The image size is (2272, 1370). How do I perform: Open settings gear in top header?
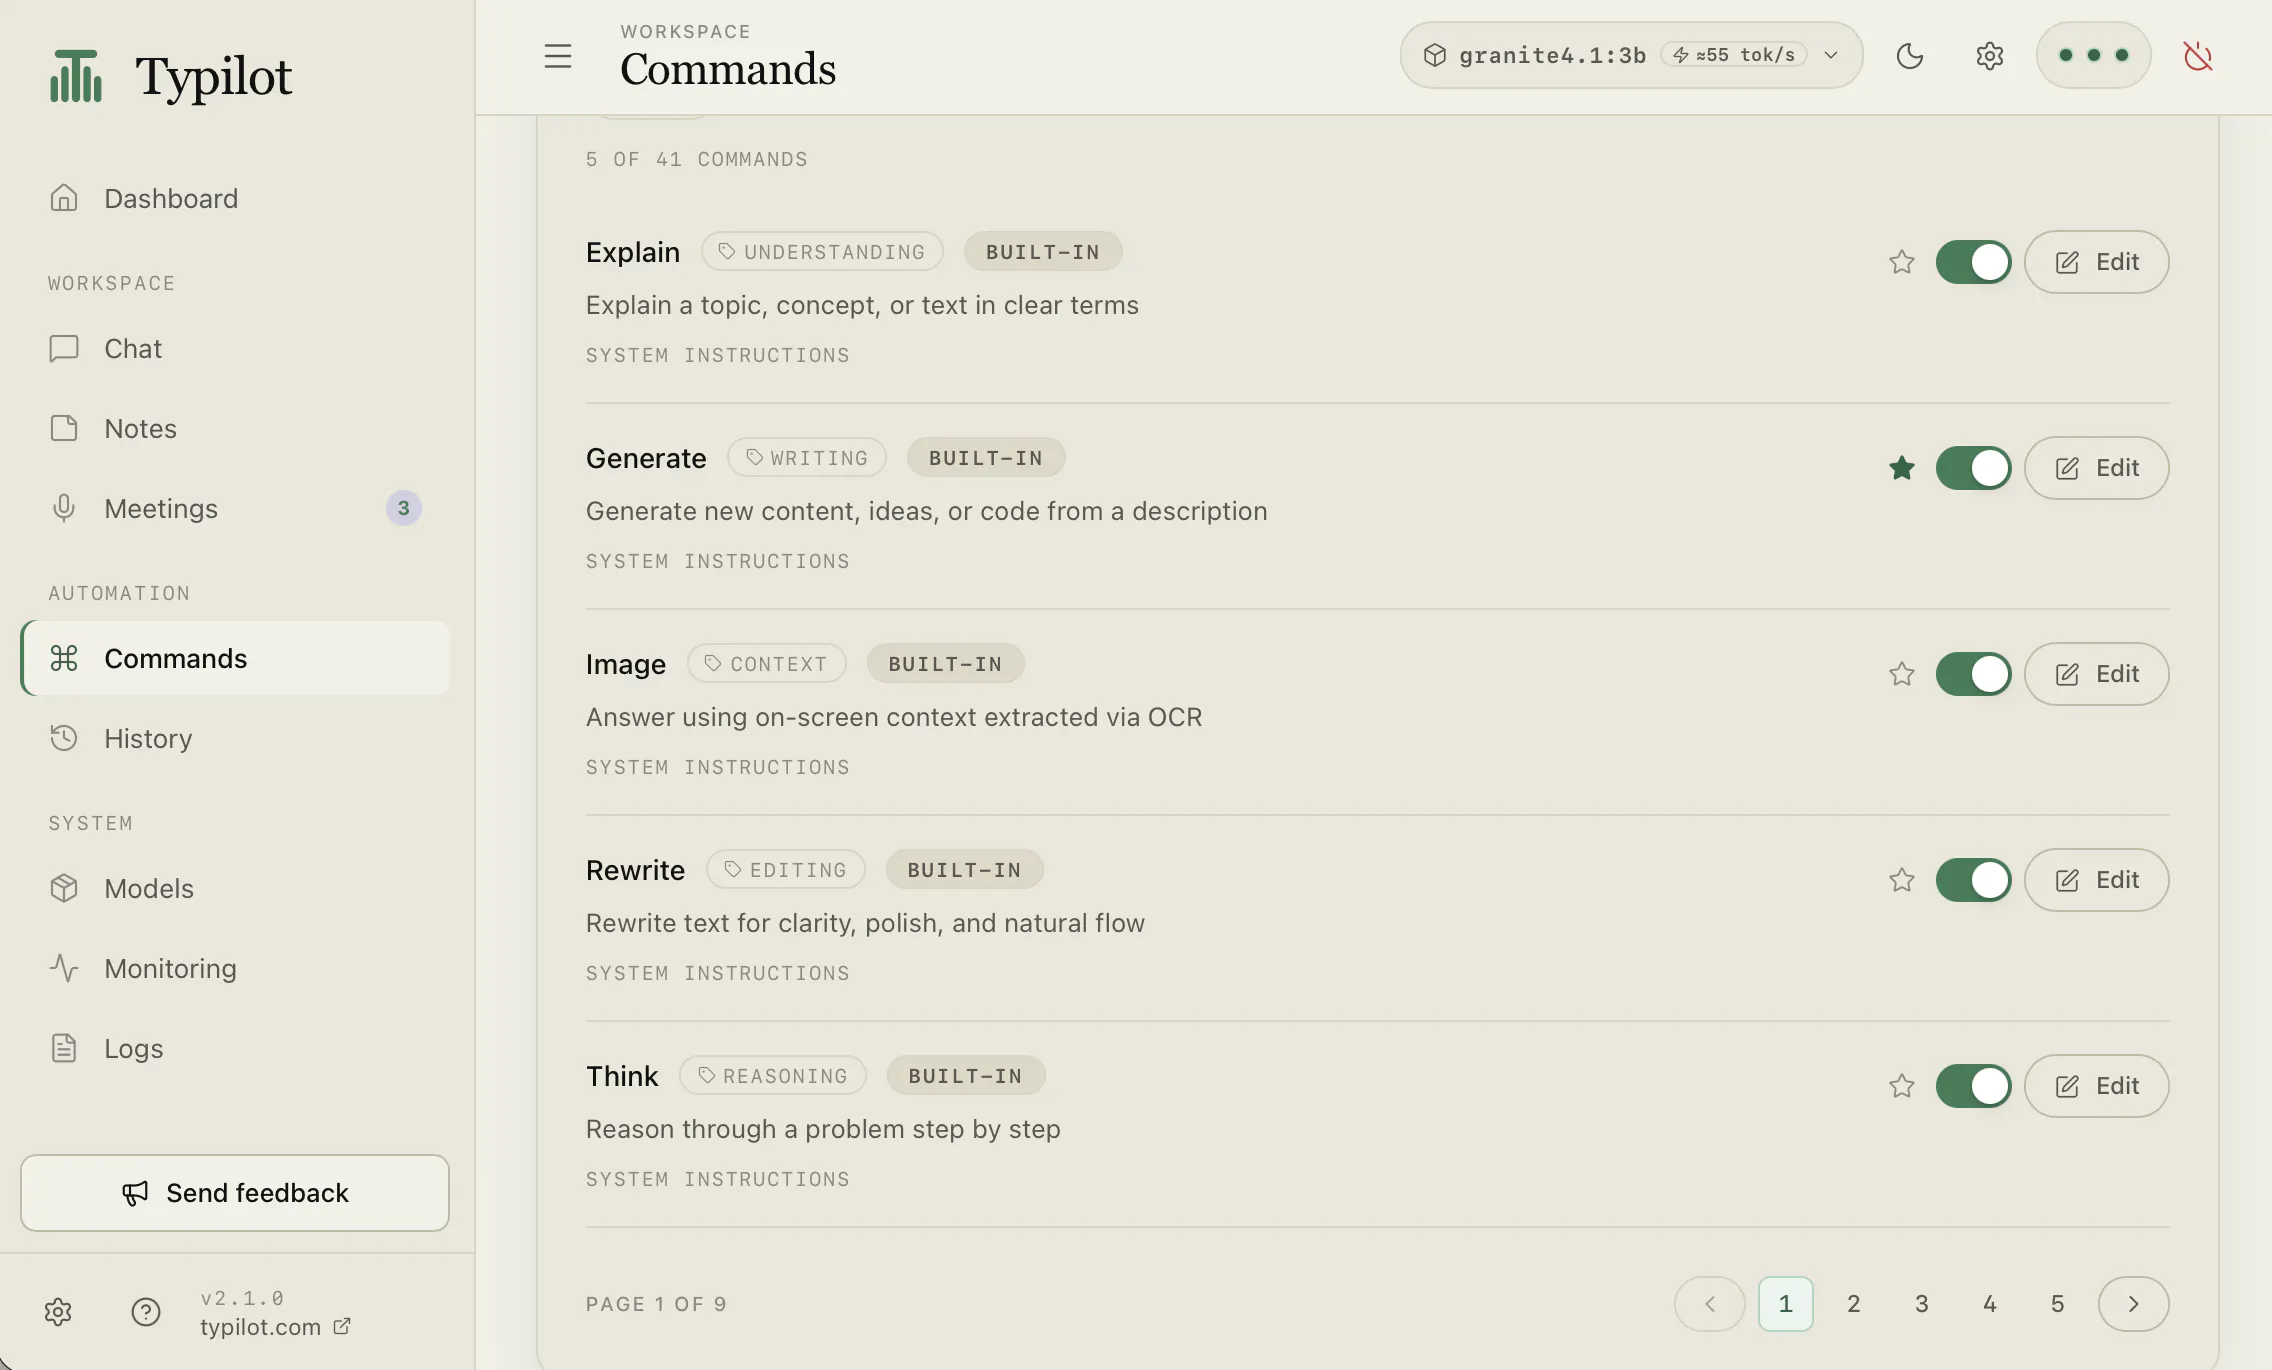[x=1990, y=56]
